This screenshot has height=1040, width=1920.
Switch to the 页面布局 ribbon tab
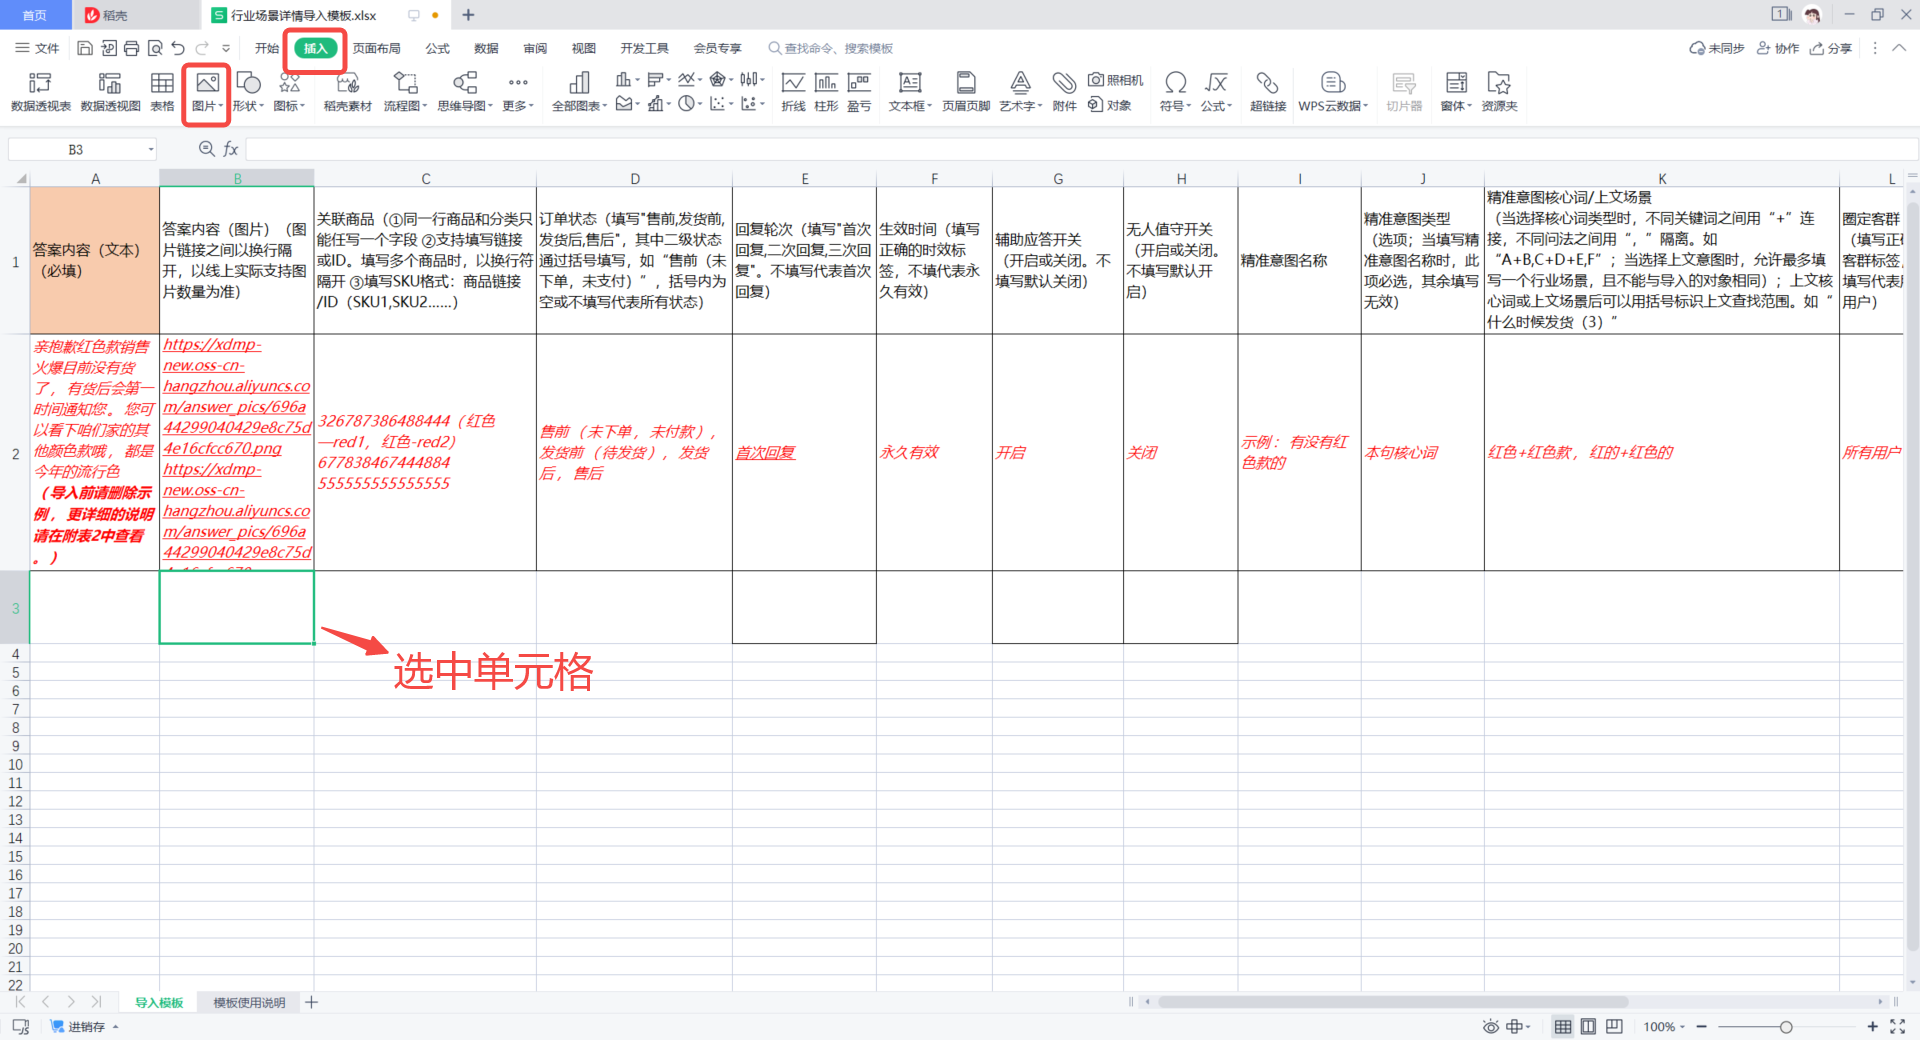point(377,48)
